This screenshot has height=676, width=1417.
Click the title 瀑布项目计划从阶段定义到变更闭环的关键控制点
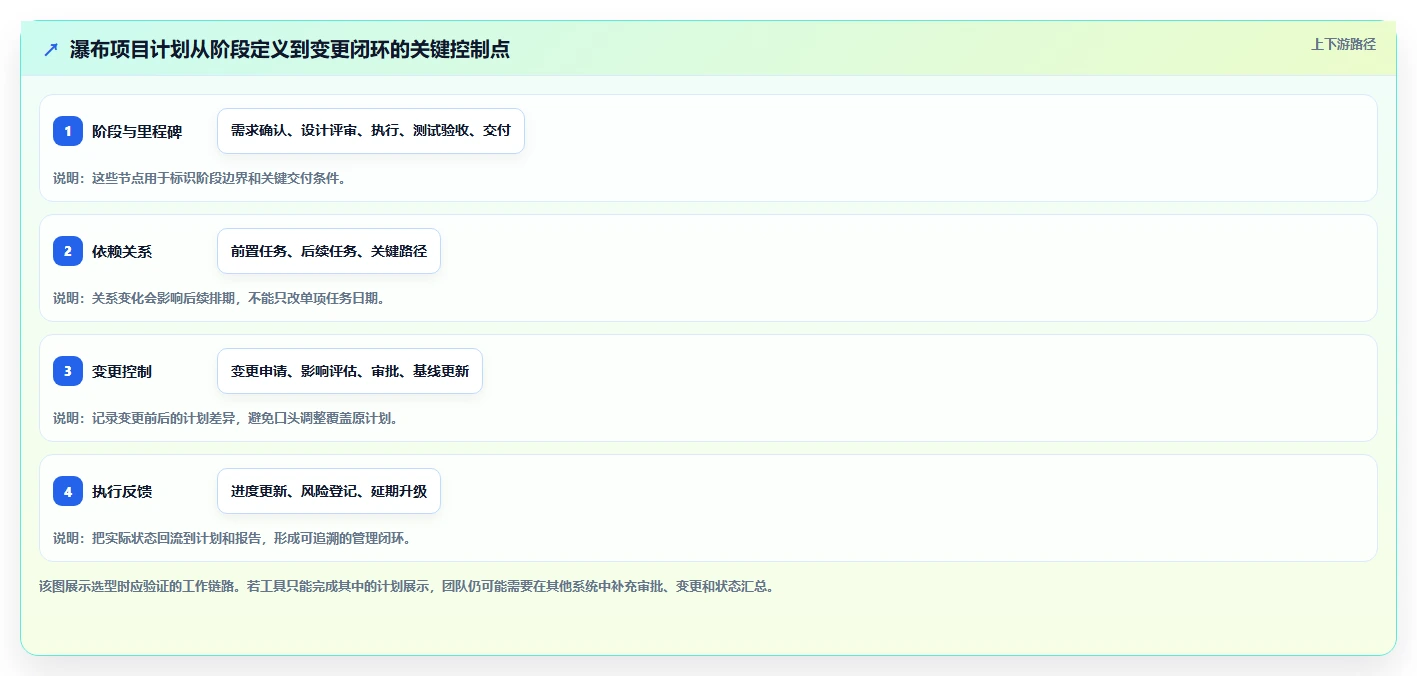coord(290,50)
